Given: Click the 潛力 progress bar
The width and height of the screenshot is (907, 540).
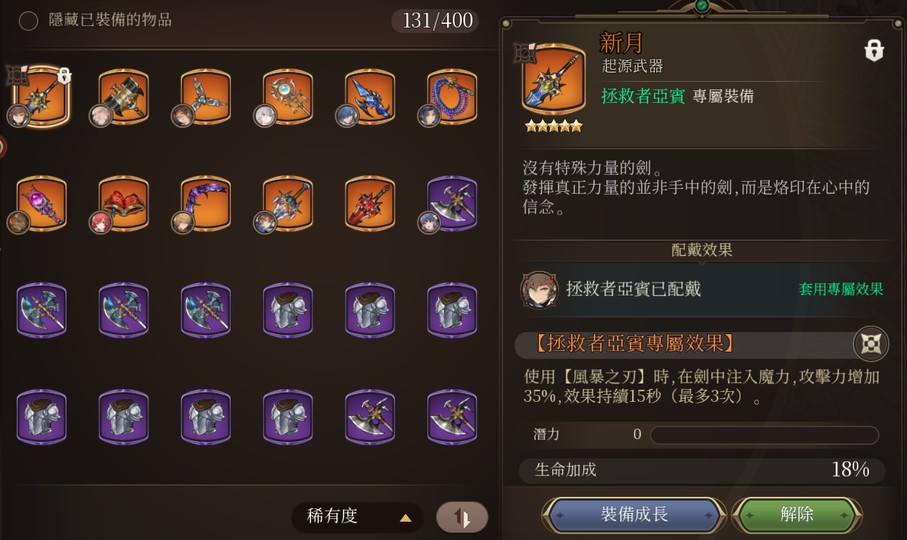Looking at the screenshot, I should click(x=764, y=435).
